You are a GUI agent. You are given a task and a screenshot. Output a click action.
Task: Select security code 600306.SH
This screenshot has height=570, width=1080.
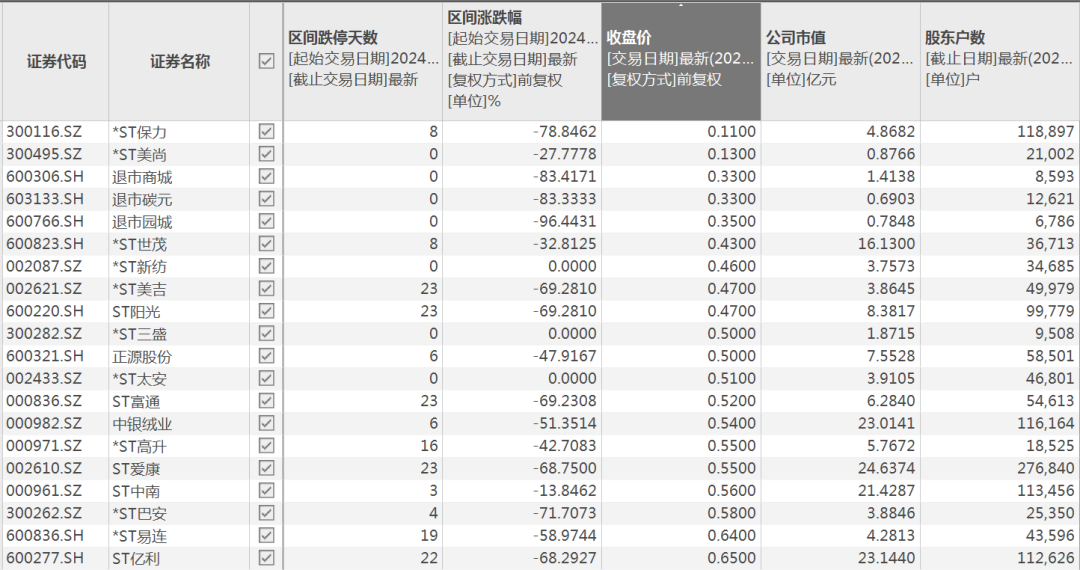tap(45, 176)
